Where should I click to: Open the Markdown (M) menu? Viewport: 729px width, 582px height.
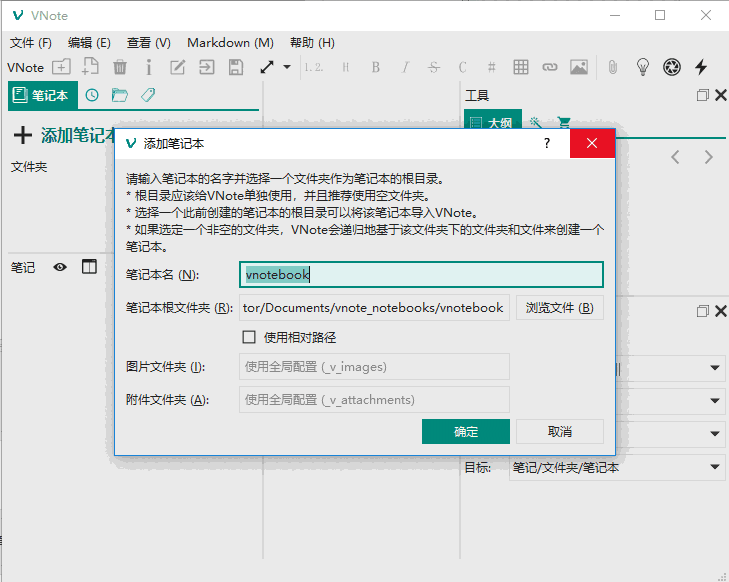pos(230,43)
